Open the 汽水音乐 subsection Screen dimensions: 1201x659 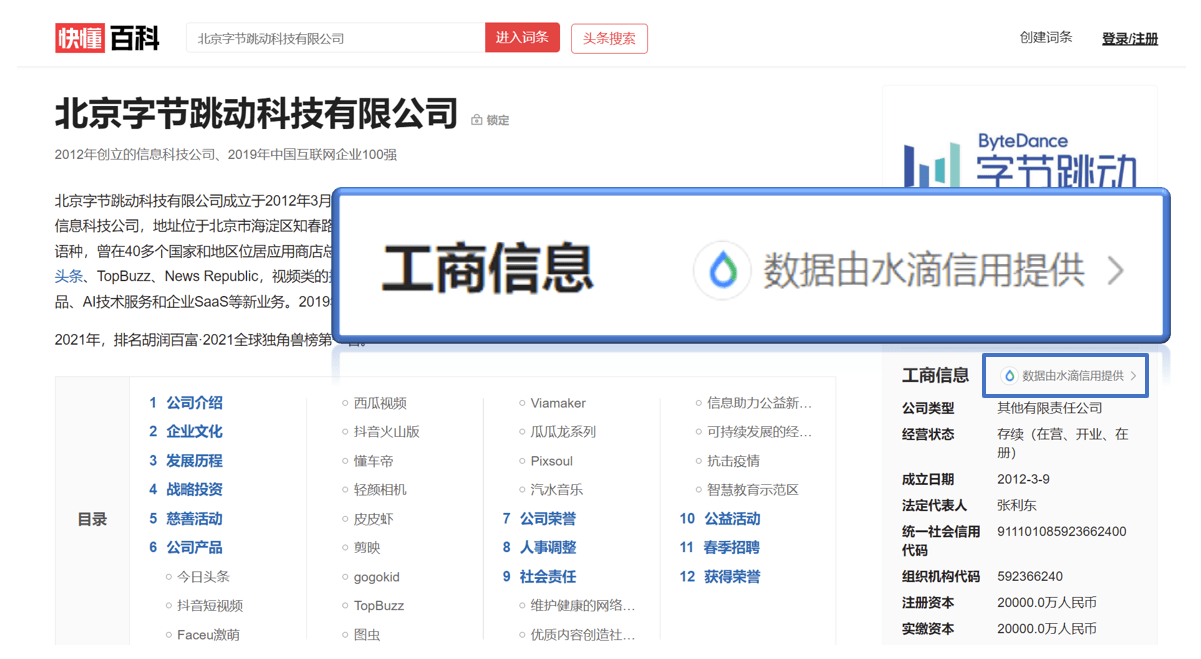pyautogui.click(x=557, y=490)
